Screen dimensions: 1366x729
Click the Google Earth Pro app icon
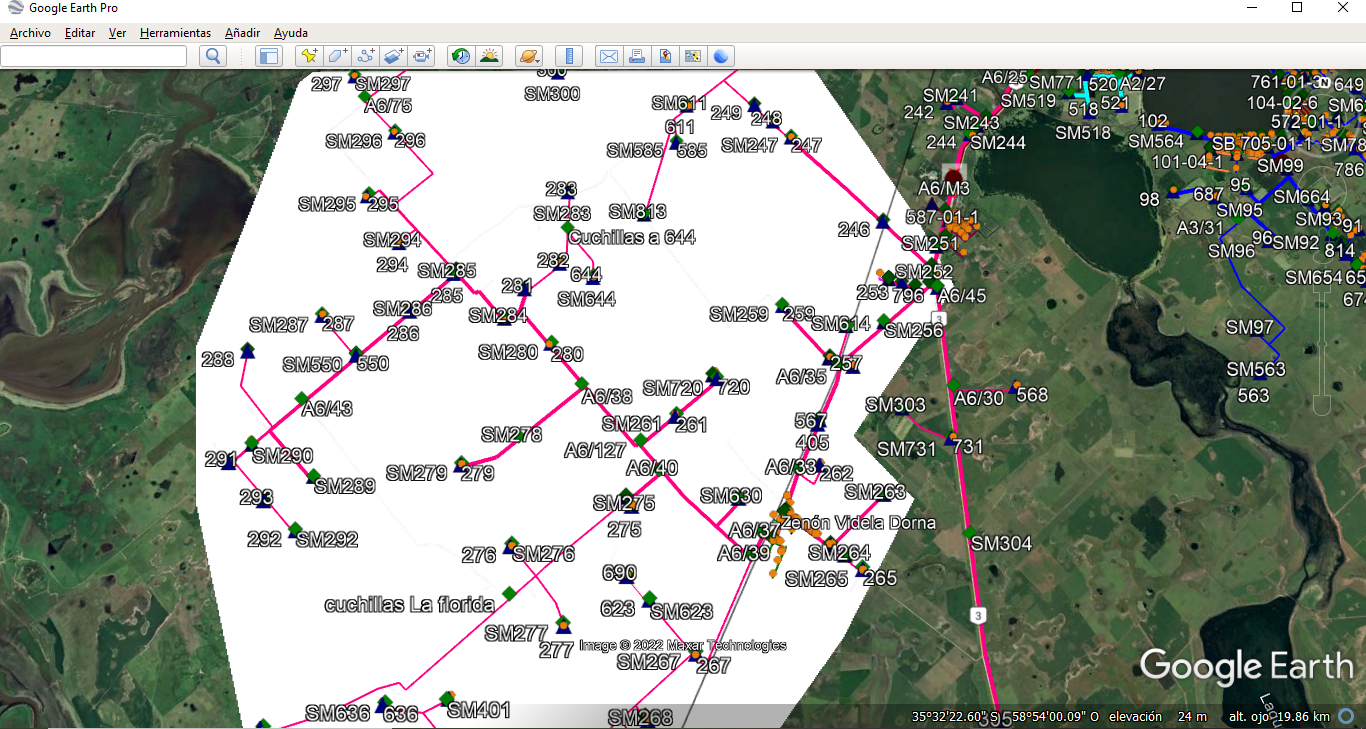(14, 8)
